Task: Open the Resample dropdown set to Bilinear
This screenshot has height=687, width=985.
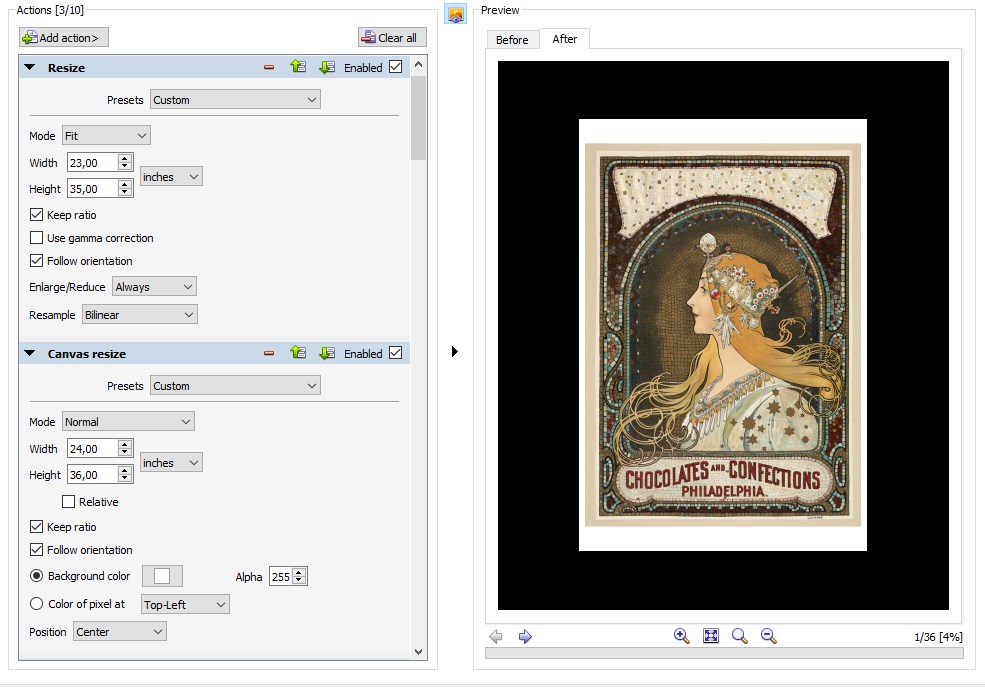Action: click(x=140, y=315)
